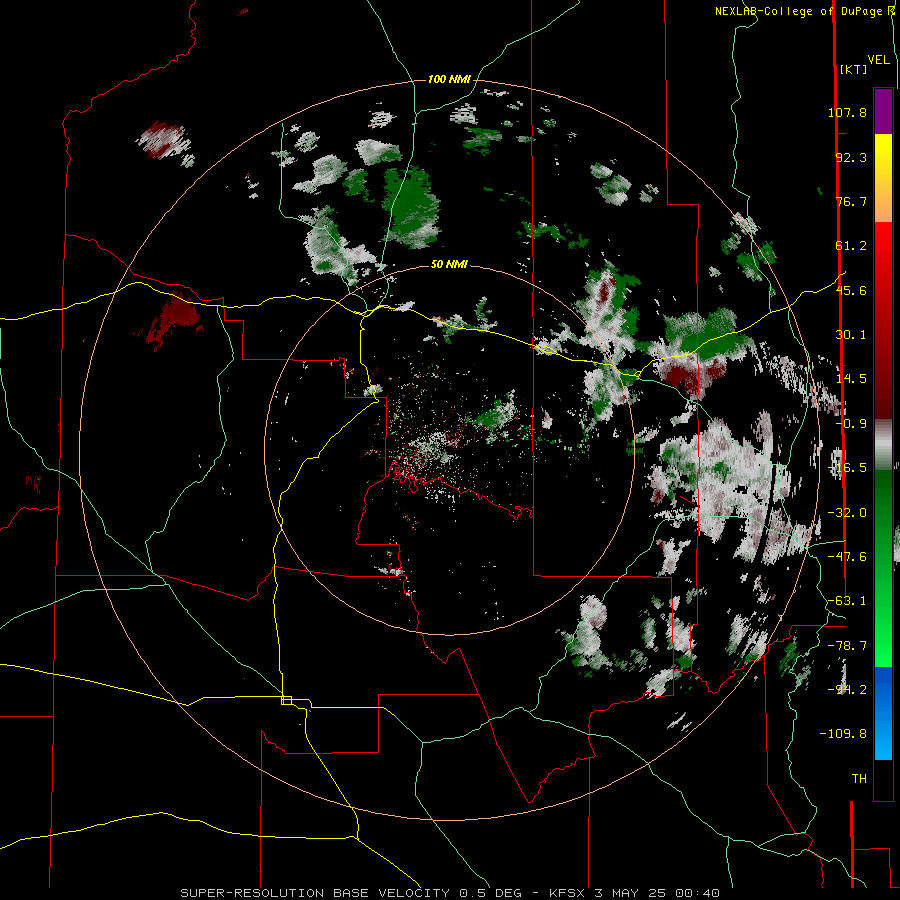Viewport: 900px width, 900px height.
Task: Select the -94.2 legend value
Action: (847, 689)
